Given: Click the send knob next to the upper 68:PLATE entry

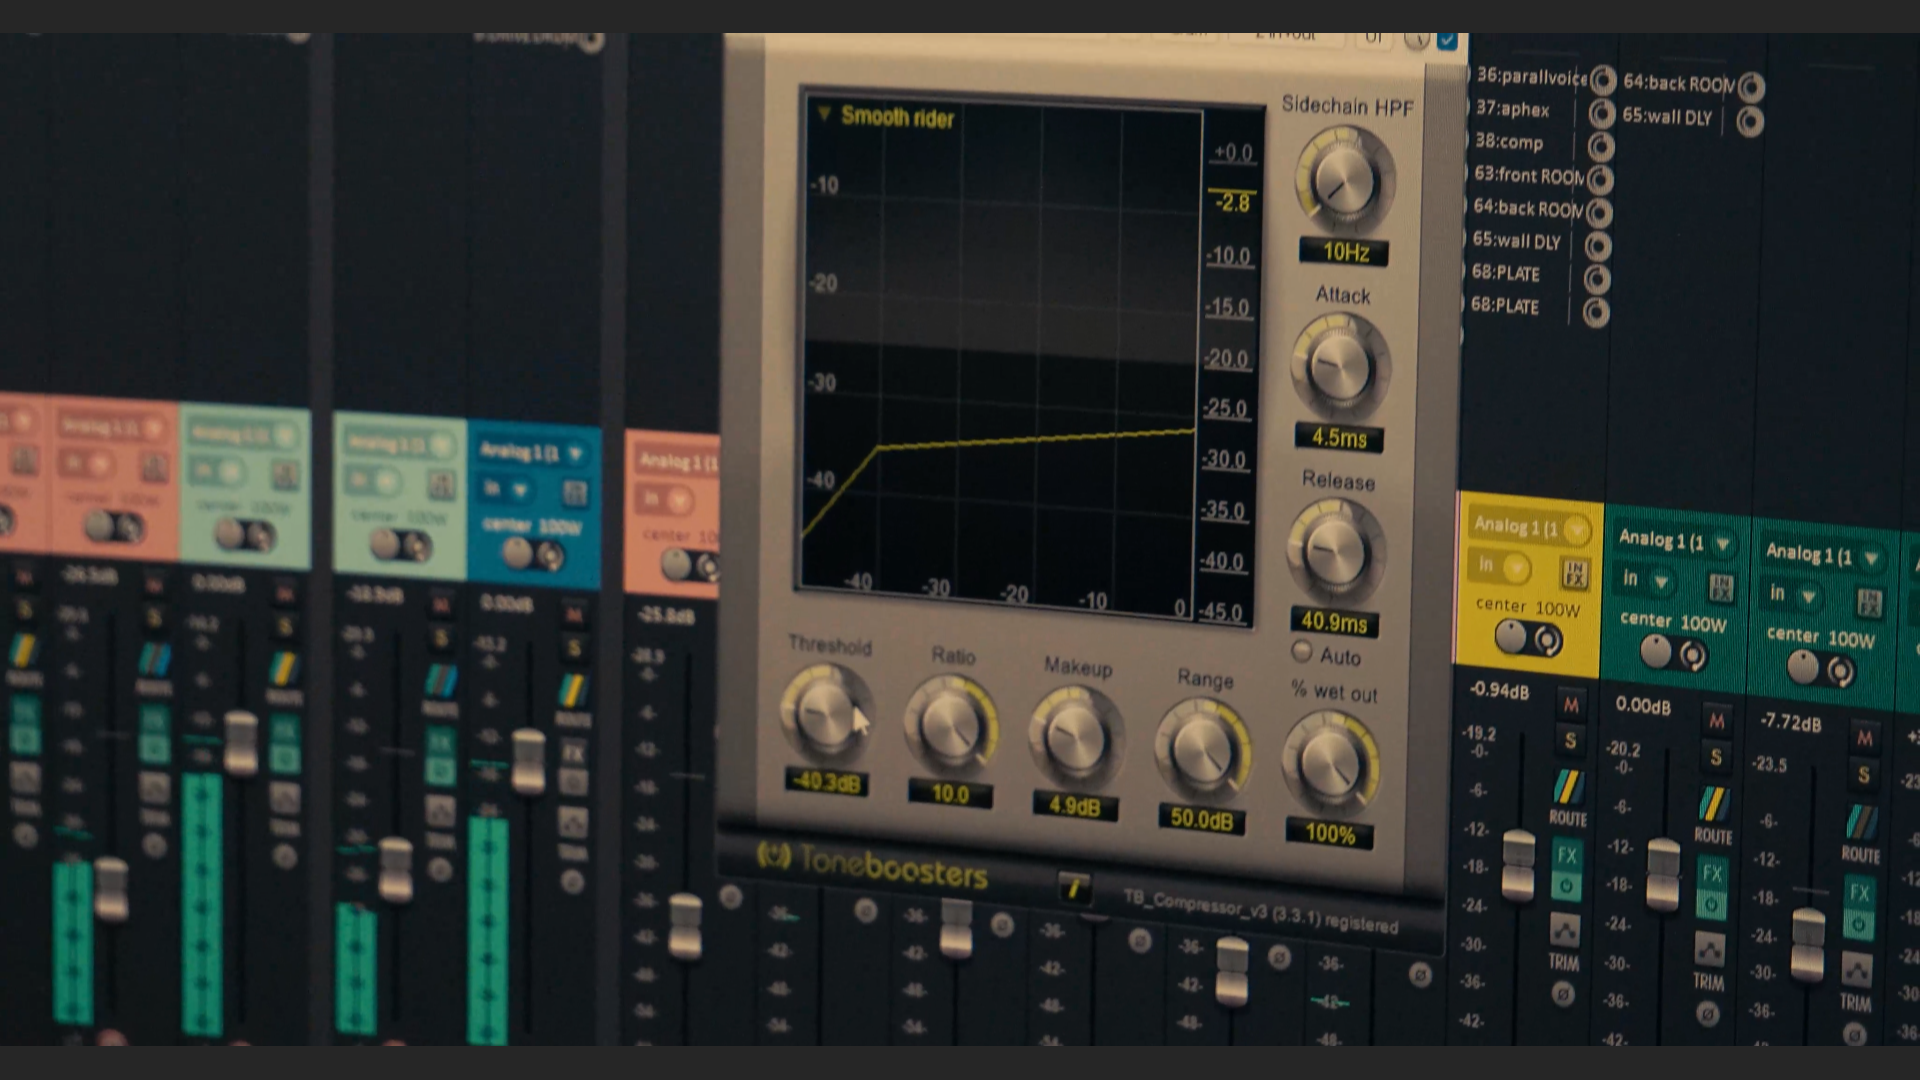Looking at the screenshot, I should (x=1597, y=279).
